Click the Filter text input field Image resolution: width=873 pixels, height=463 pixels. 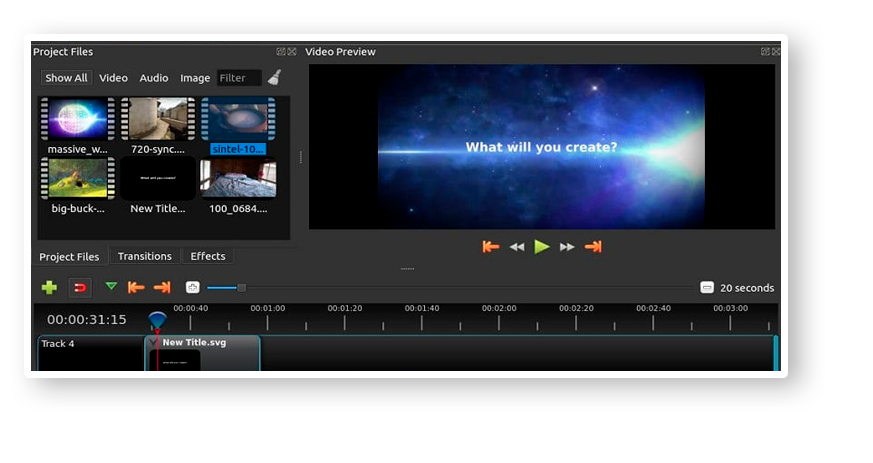239,78
